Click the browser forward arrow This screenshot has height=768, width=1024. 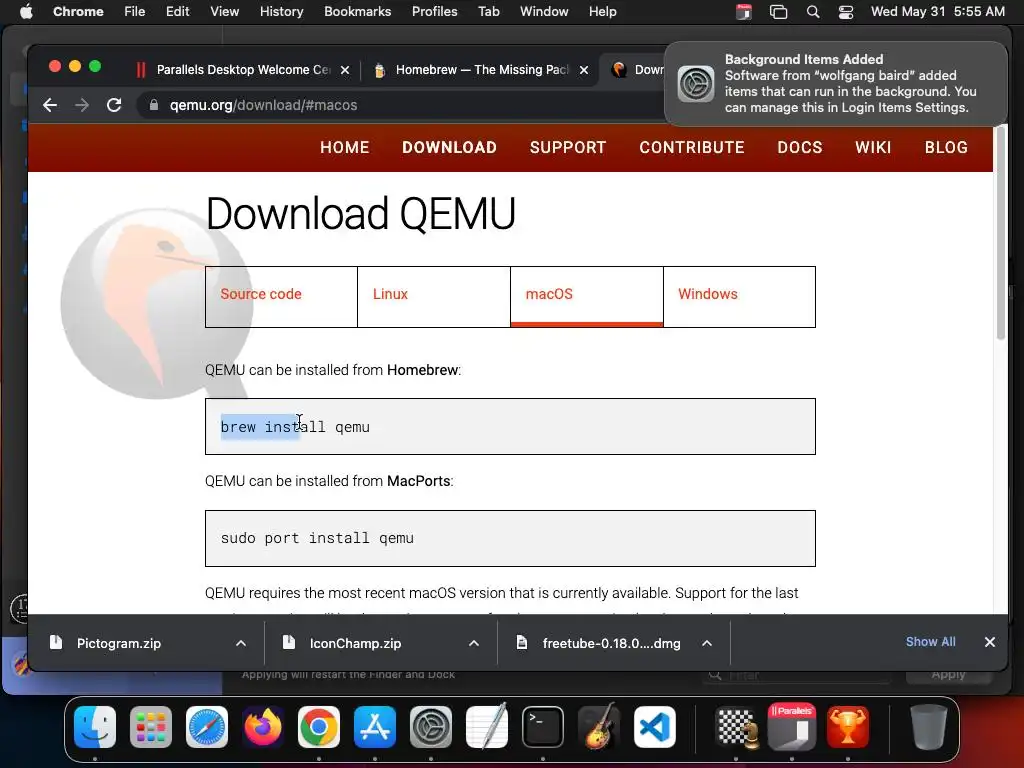(x=82, y=105)
